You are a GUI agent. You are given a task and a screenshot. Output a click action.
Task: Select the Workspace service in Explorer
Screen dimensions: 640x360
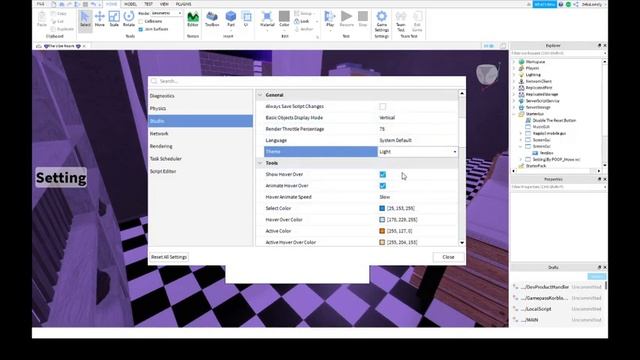pyautogui.click(x=535, y=62)
